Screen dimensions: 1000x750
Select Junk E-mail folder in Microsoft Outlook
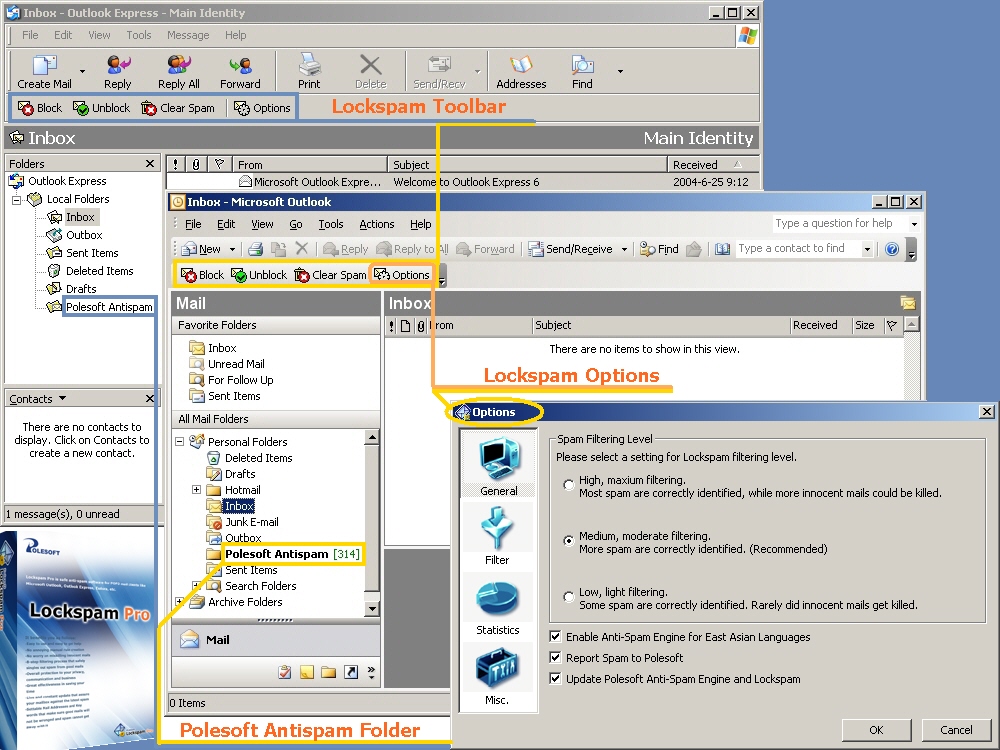[251, 522]
